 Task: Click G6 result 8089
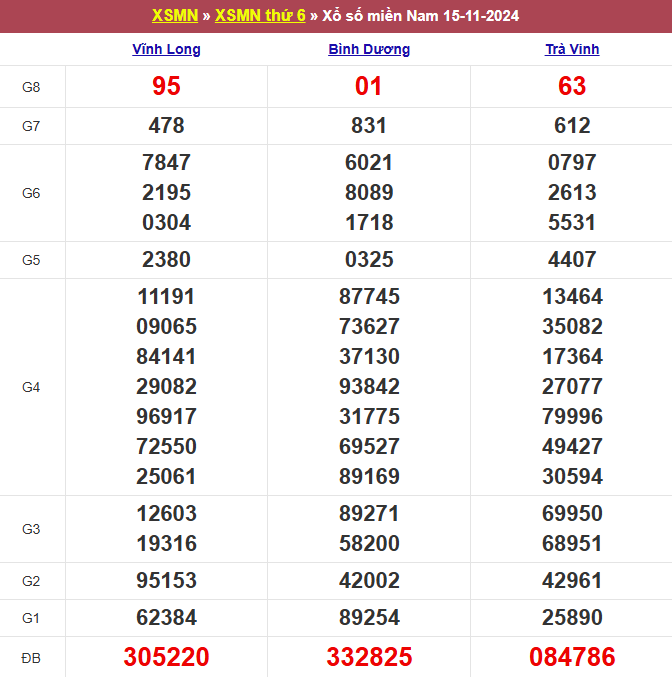click(369, 193)
